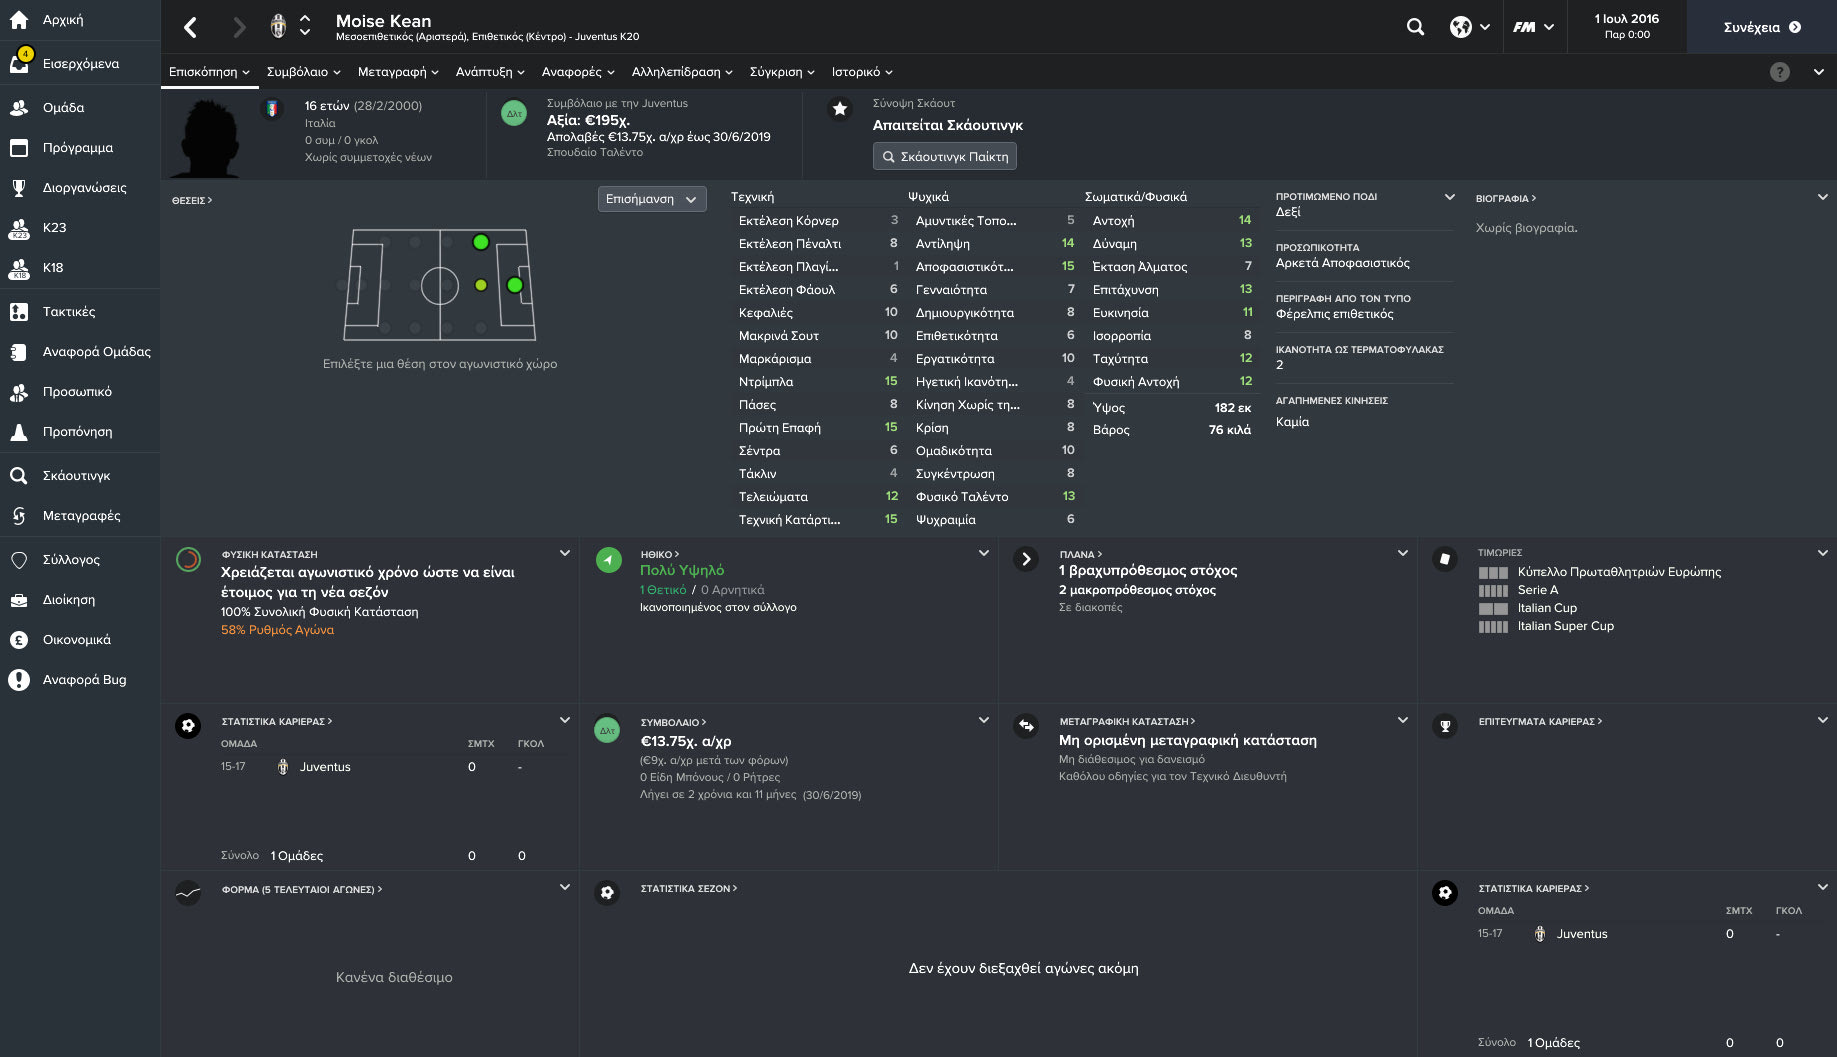Expand the Φυσική Κατάσταση panel chevron
This screenshot has width=1837, height=1057.
point(565,553)
